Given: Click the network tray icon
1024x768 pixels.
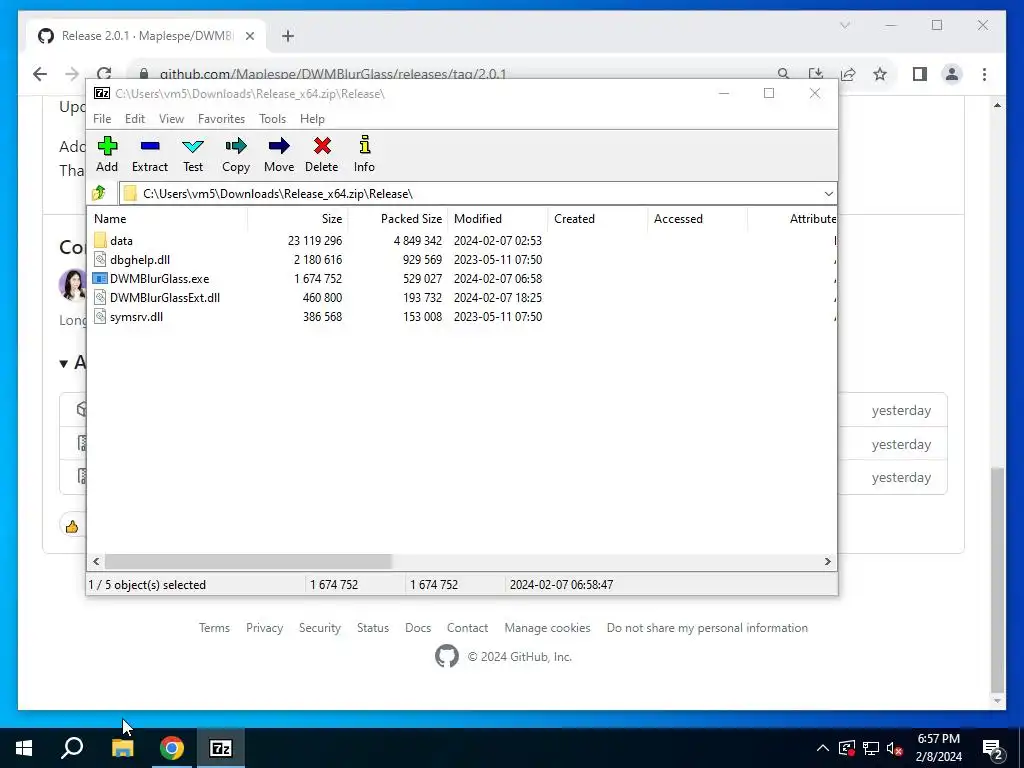Looking at the screenshot, I should point(871,748).
